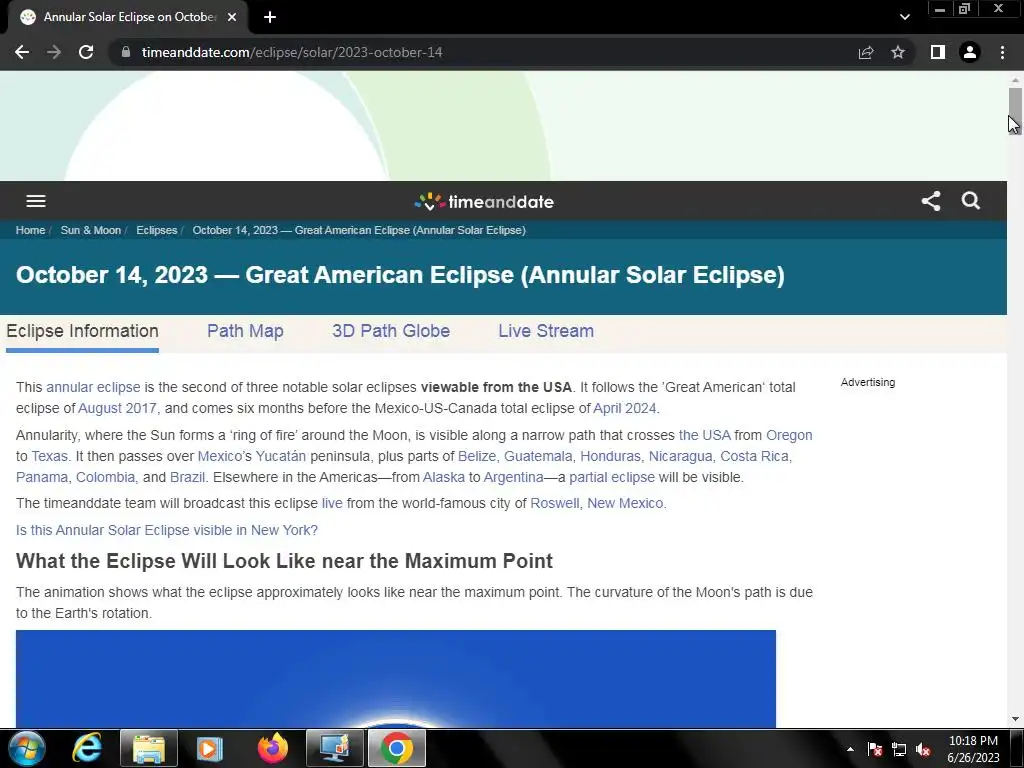Open the clock showing 10:18 PM
Viewport: 1024px width, 768px height.
coord(973,749)
